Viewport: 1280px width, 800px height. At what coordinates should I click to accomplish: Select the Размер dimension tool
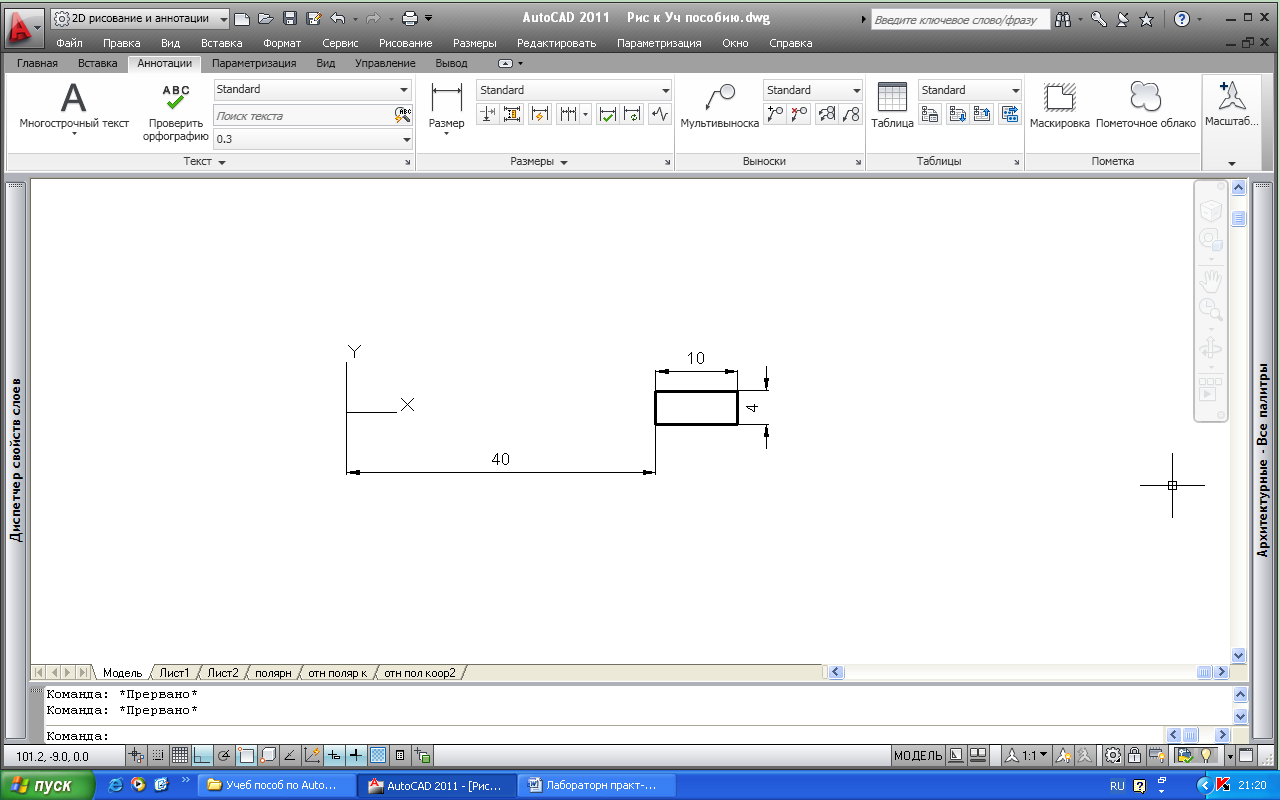446,108
